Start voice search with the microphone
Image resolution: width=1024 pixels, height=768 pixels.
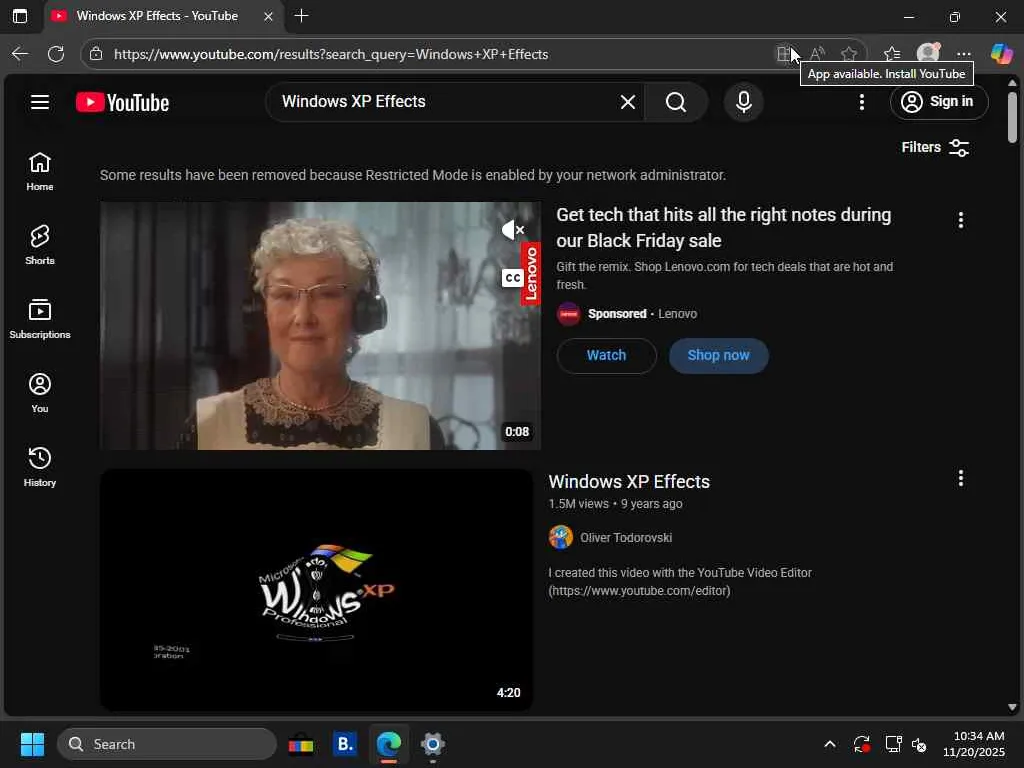(743, 102)
